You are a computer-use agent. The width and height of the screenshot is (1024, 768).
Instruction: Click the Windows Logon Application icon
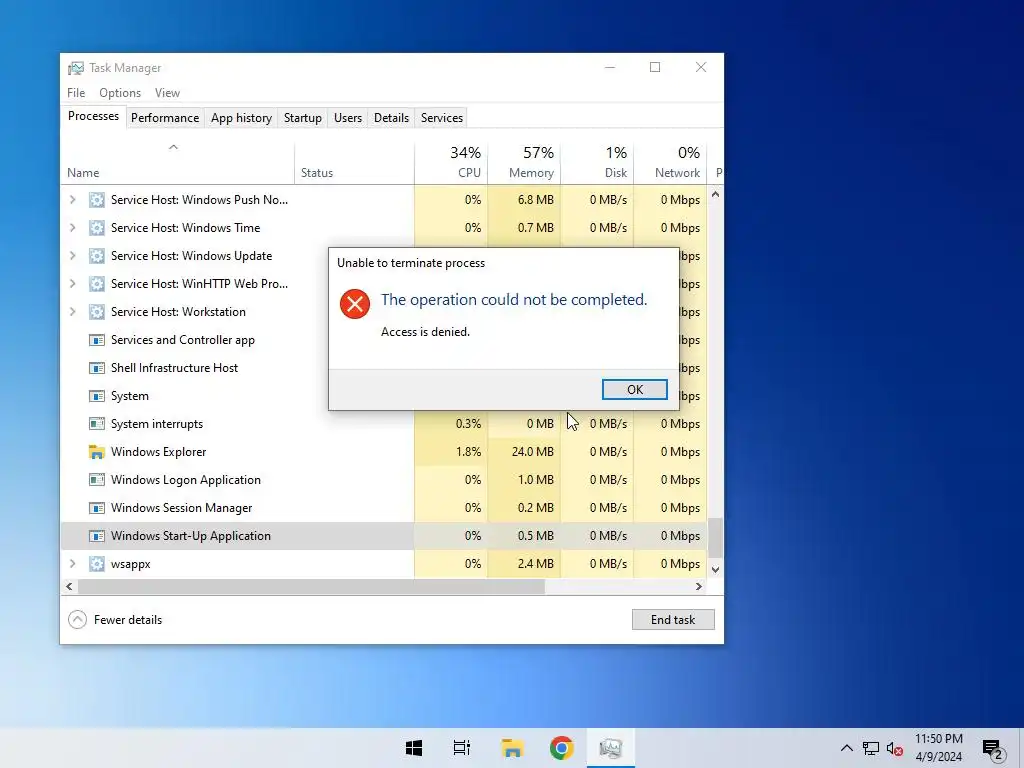[x=97, y=480]
